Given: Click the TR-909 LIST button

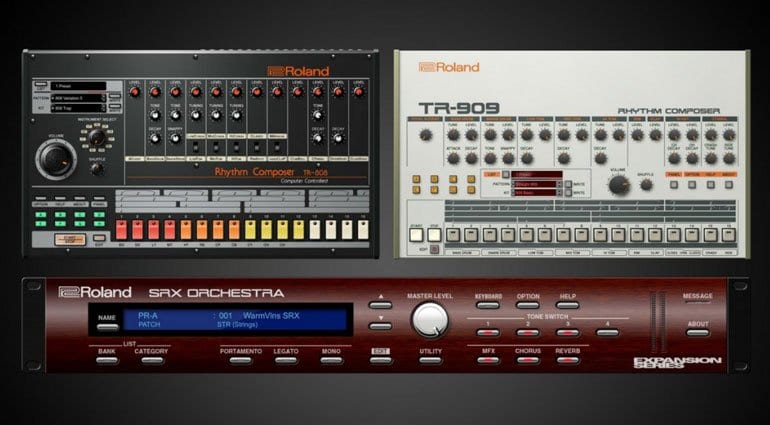Looking at the screenshot, I should (505, 174).
